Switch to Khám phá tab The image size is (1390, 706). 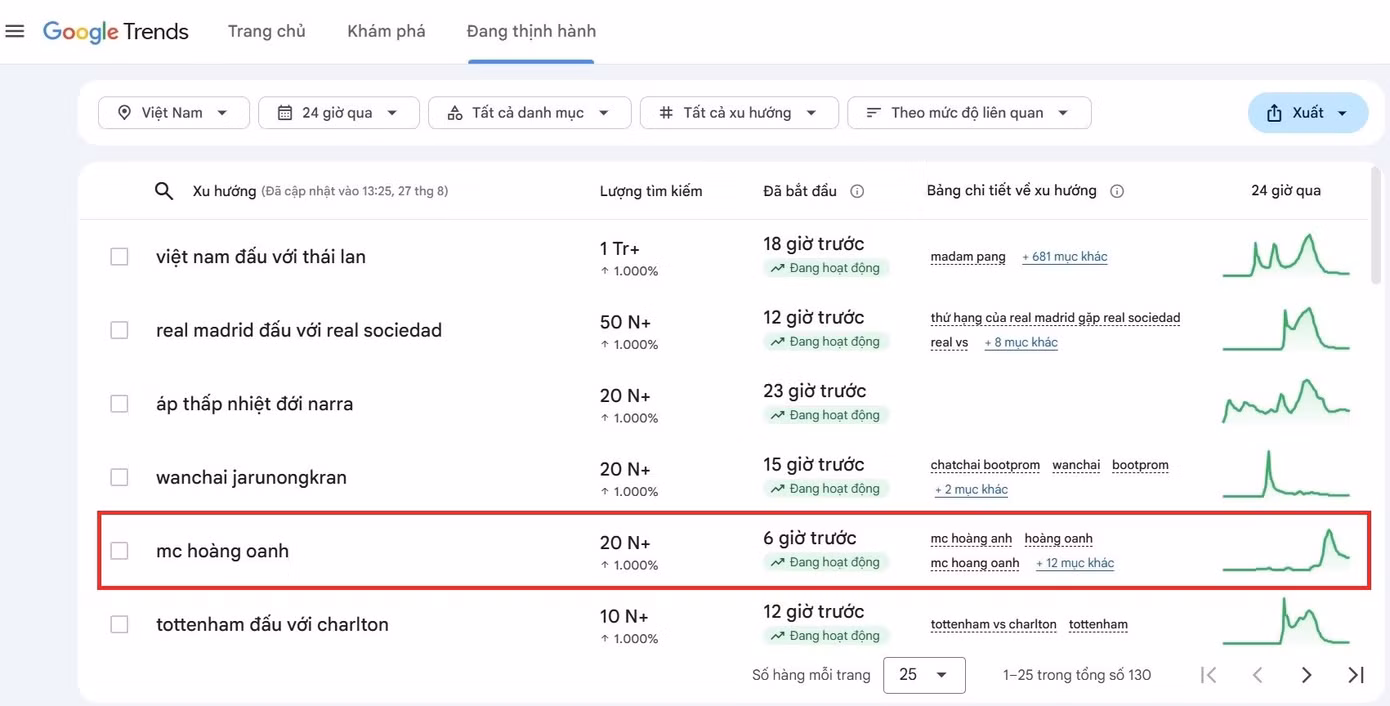pos(386,31)
